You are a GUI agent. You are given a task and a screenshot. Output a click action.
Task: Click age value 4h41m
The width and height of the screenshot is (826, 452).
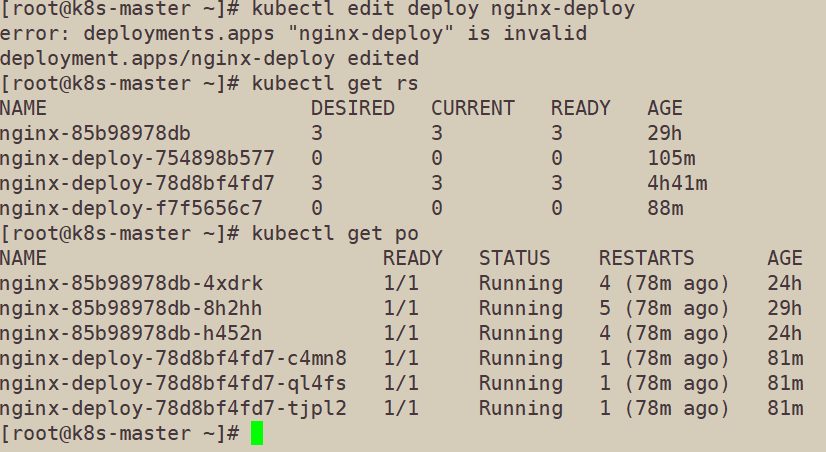[x=677, y=183]
